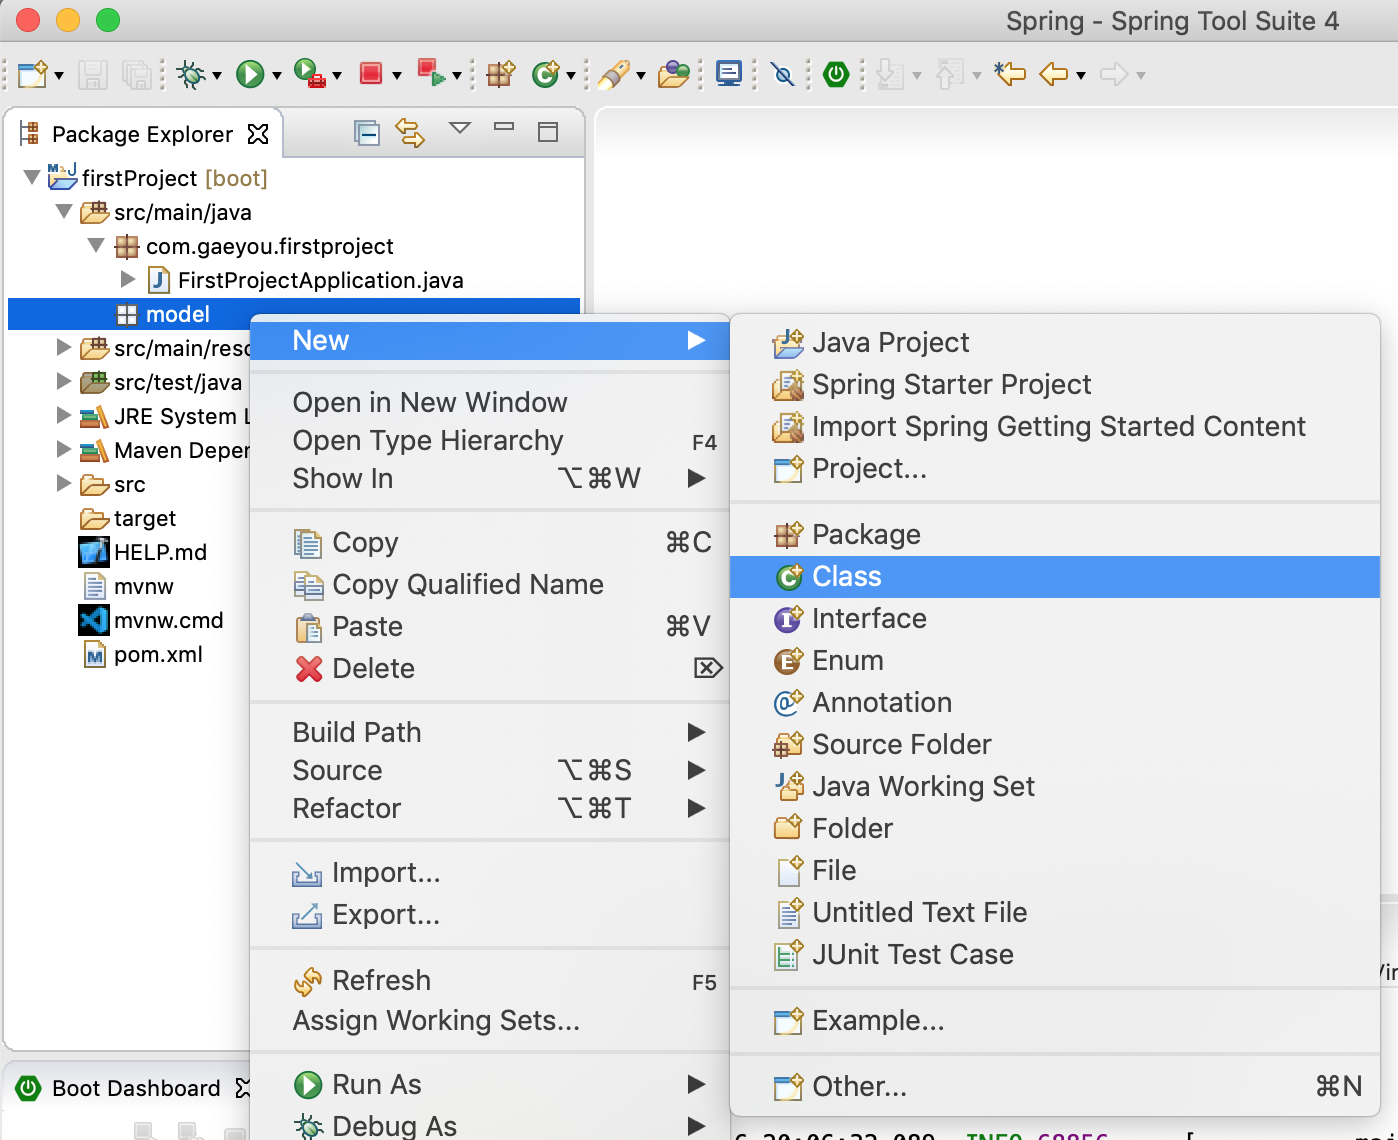
Task: Choose Open Type Hierarchy
Action: tap(490, 441)
